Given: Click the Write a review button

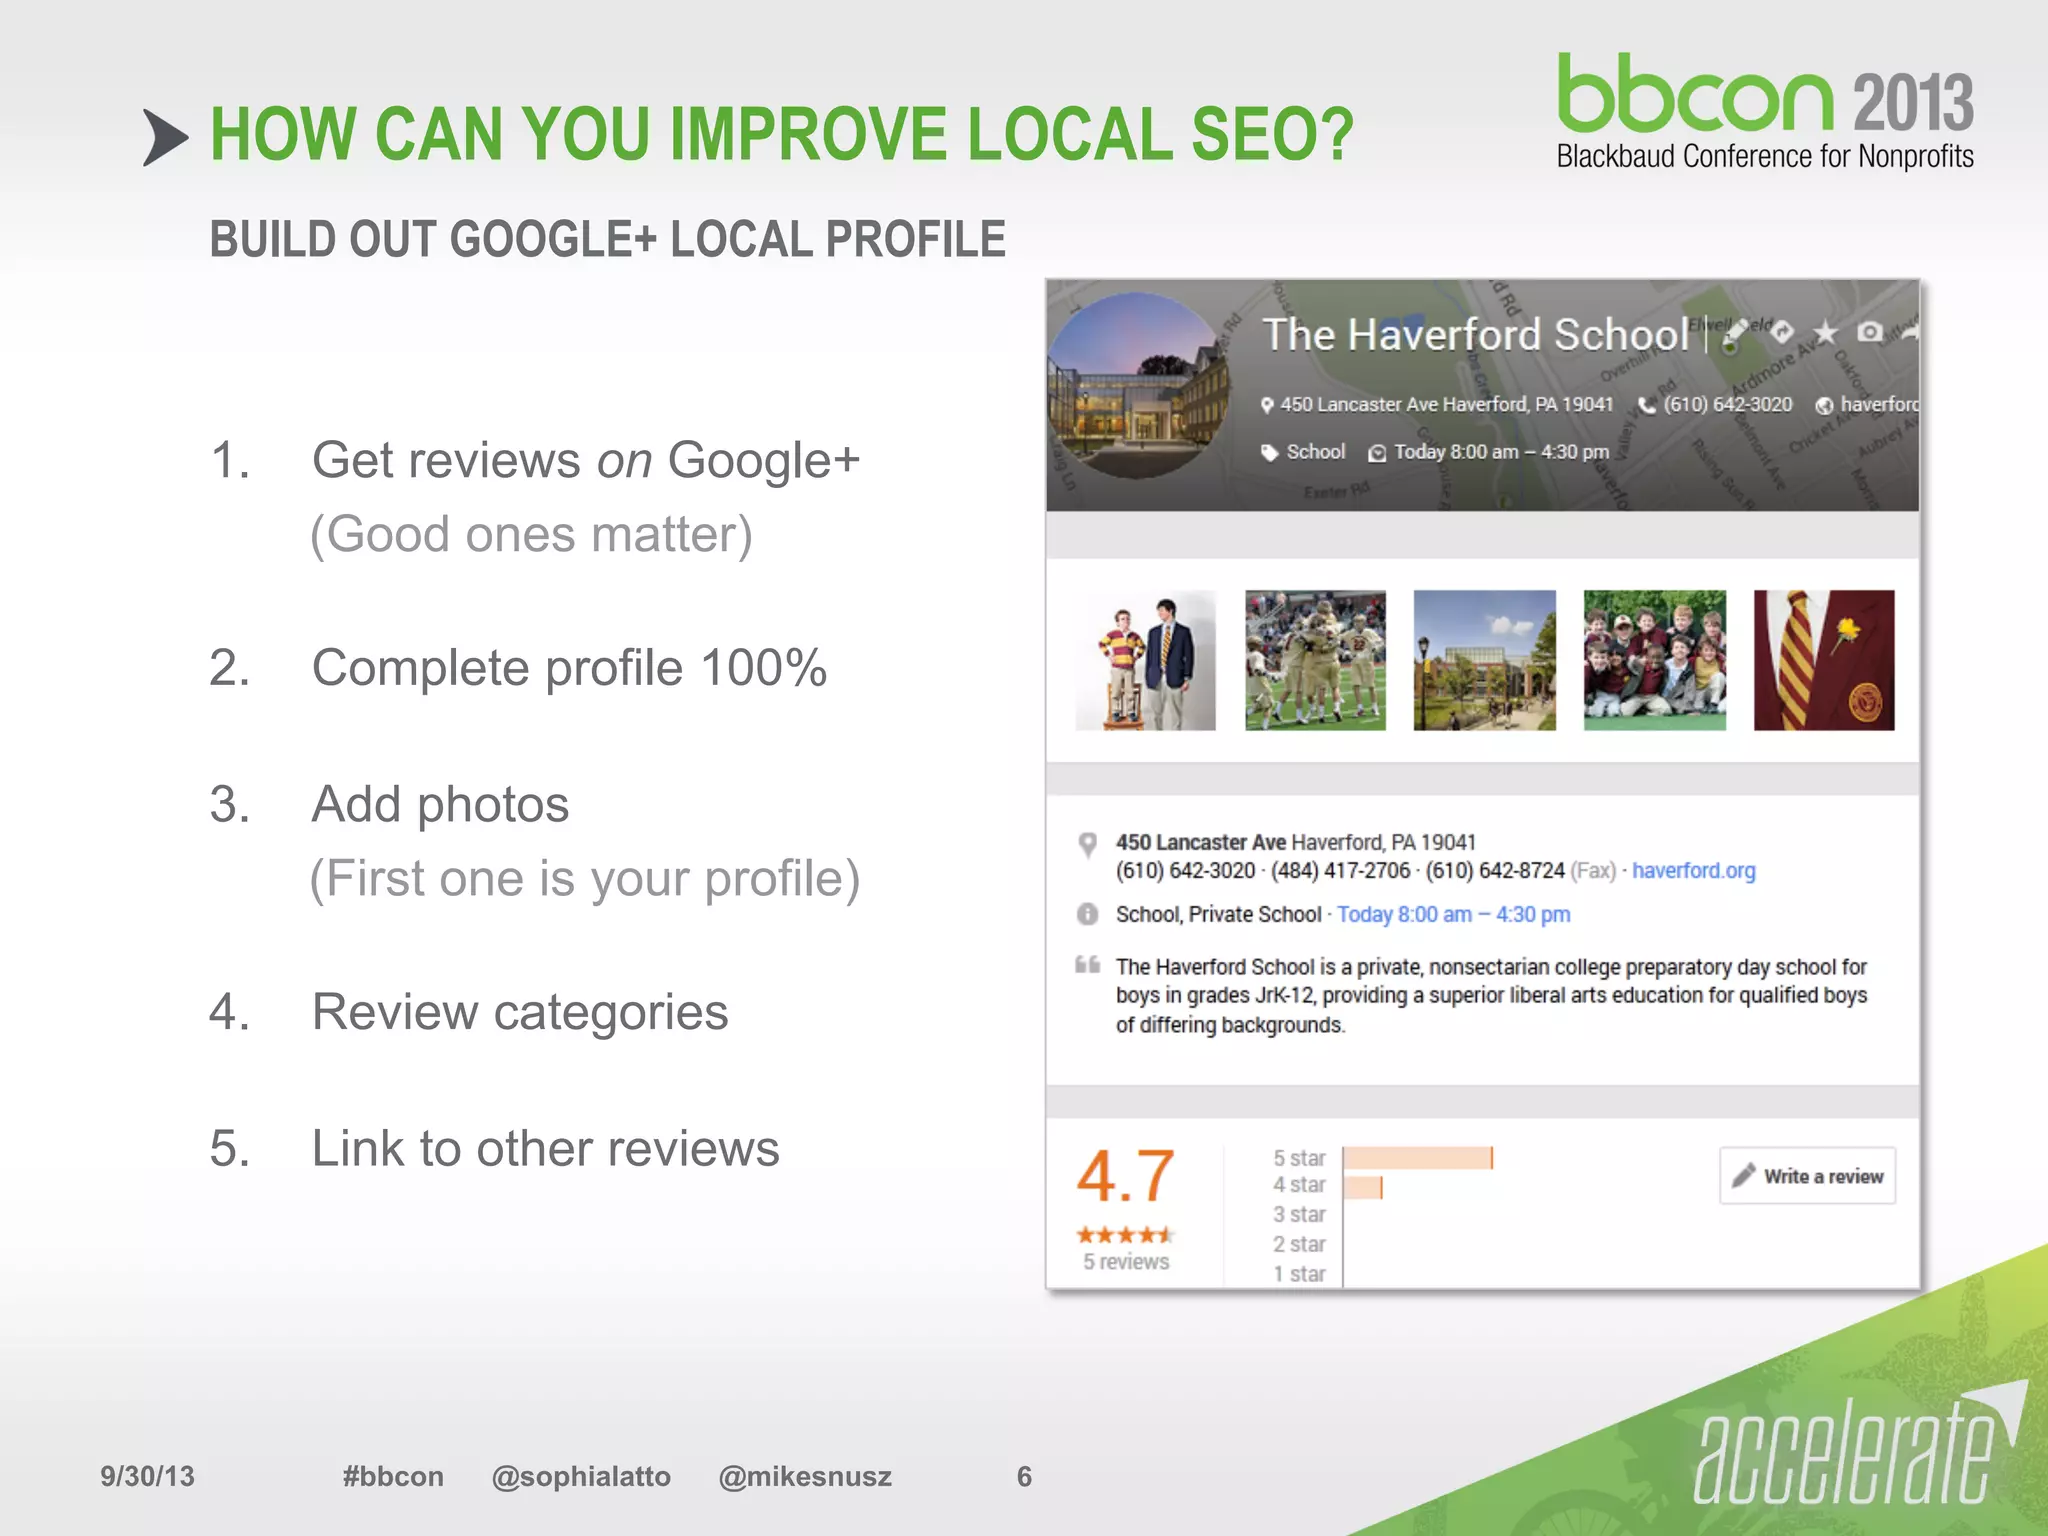Looking at the screenshot, I should point(1808,1176).
